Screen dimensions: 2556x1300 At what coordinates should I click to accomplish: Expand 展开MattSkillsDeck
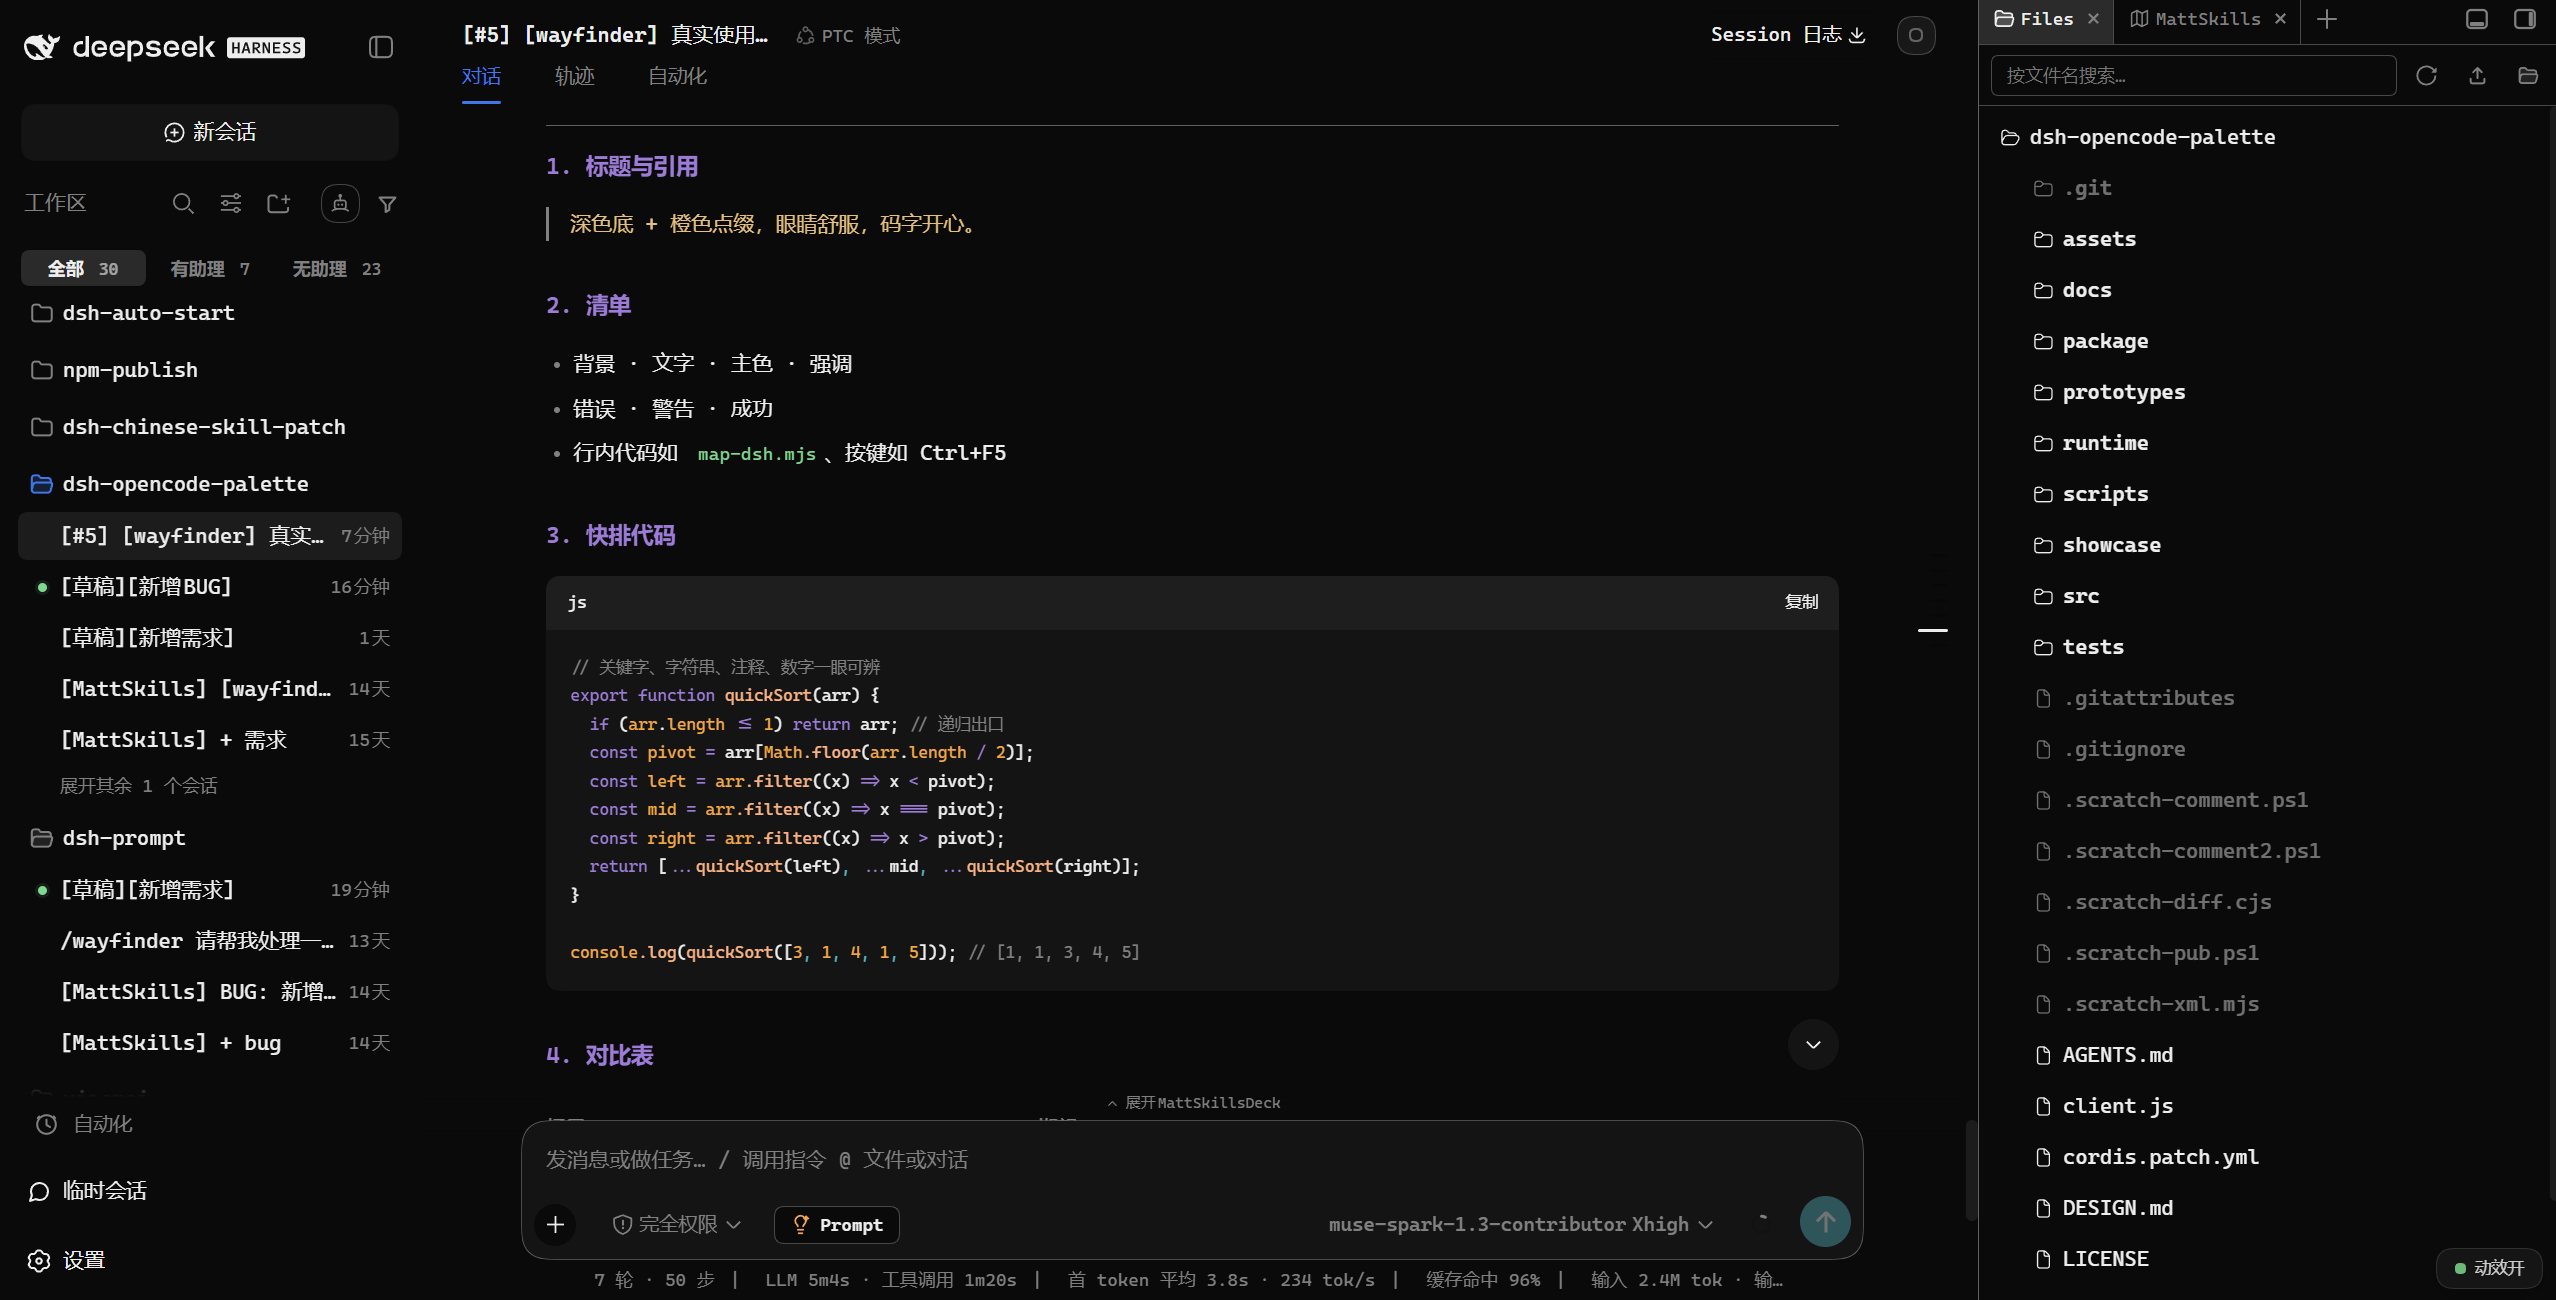click(1193, 1102)
